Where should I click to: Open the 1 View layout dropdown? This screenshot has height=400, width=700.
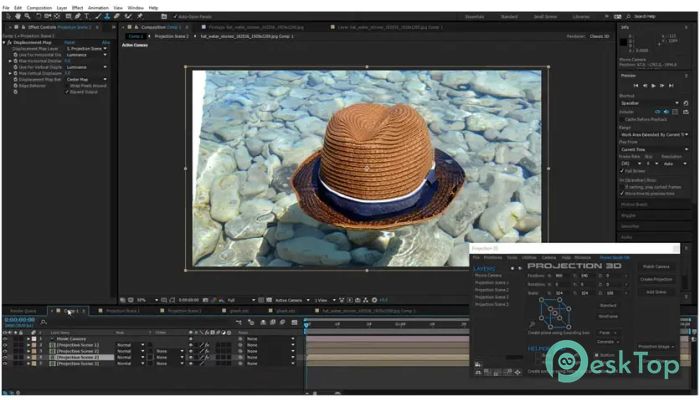tap(324, 300)
